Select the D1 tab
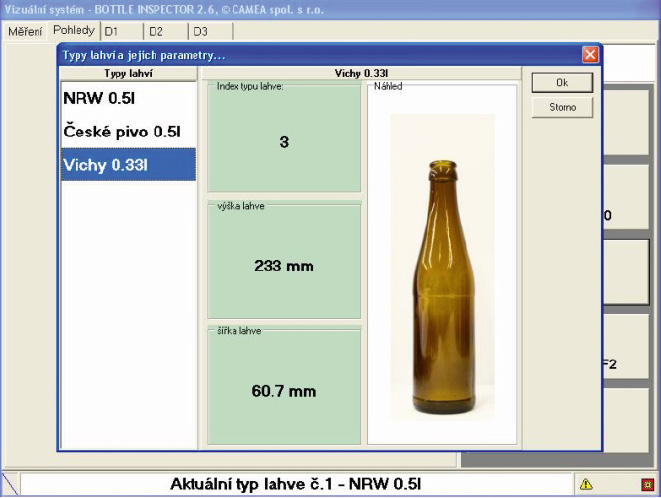Screen dimensions: 661x498 (121, 32)
